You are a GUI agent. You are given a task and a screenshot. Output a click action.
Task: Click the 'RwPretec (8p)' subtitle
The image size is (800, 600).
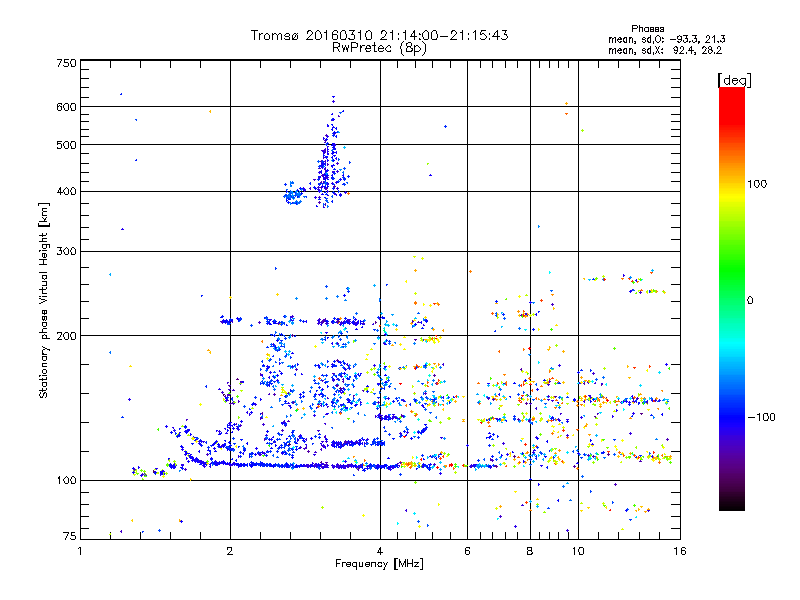pyautogui.click(x=379, y=48)
